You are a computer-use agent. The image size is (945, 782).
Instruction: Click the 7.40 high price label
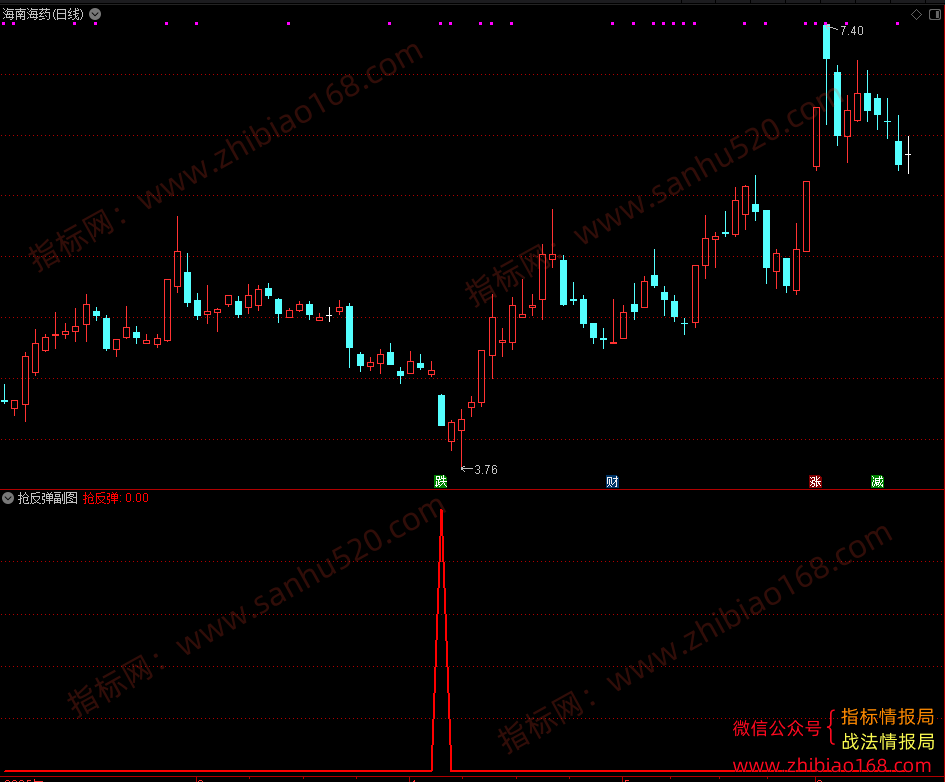pyautogui.click(x=852, y=31)
